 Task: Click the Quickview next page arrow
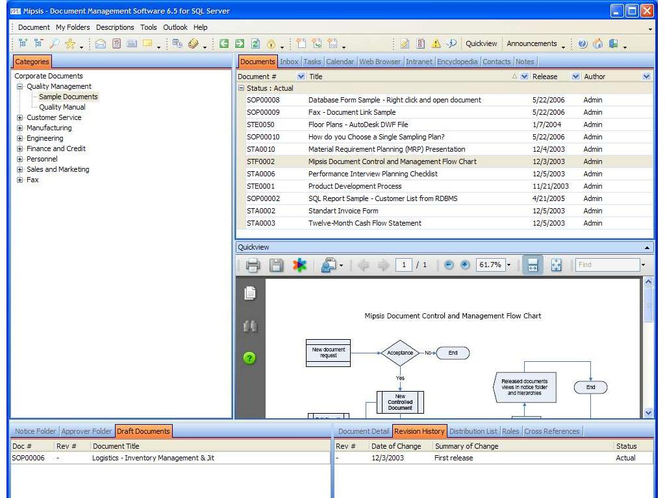tap(383, 265)
